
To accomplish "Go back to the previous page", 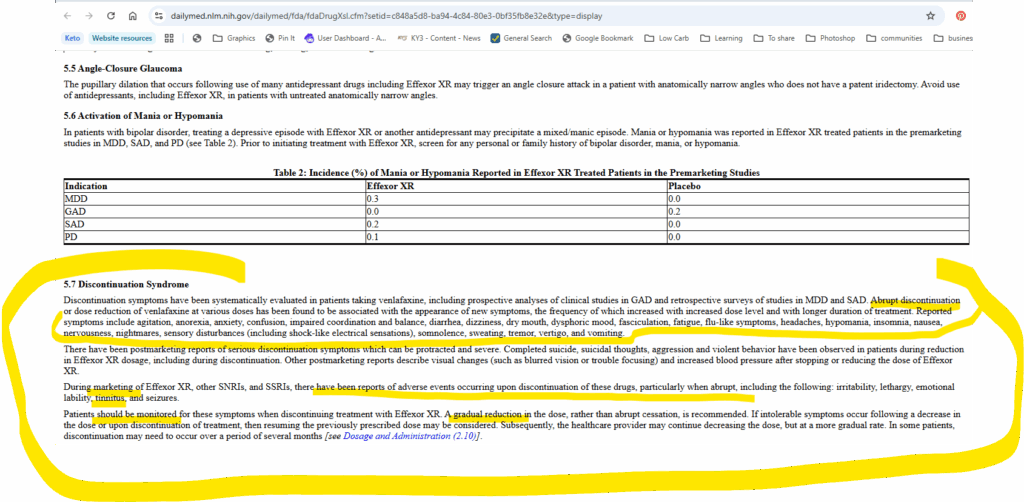I will [66, 17].
